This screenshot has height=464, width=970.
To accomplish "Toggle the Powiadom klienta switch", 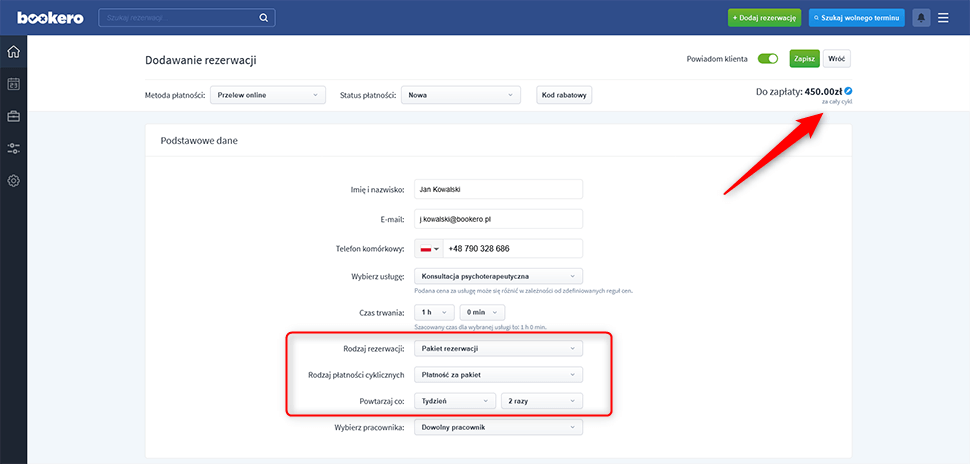I will tap(768, 59).
